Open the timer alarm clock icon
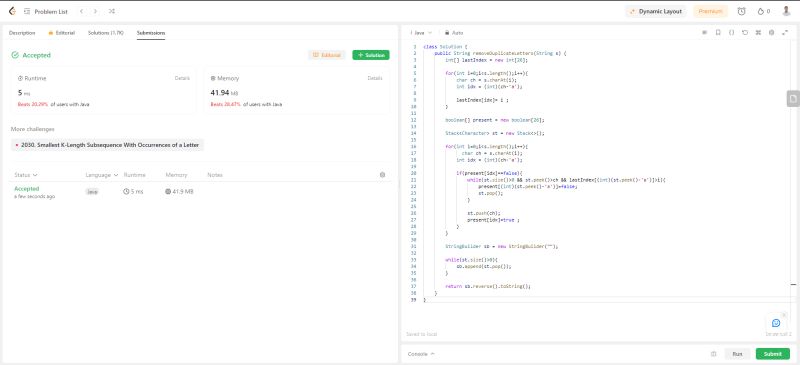This screenshot has height=365, width=800. pos(741,11)
